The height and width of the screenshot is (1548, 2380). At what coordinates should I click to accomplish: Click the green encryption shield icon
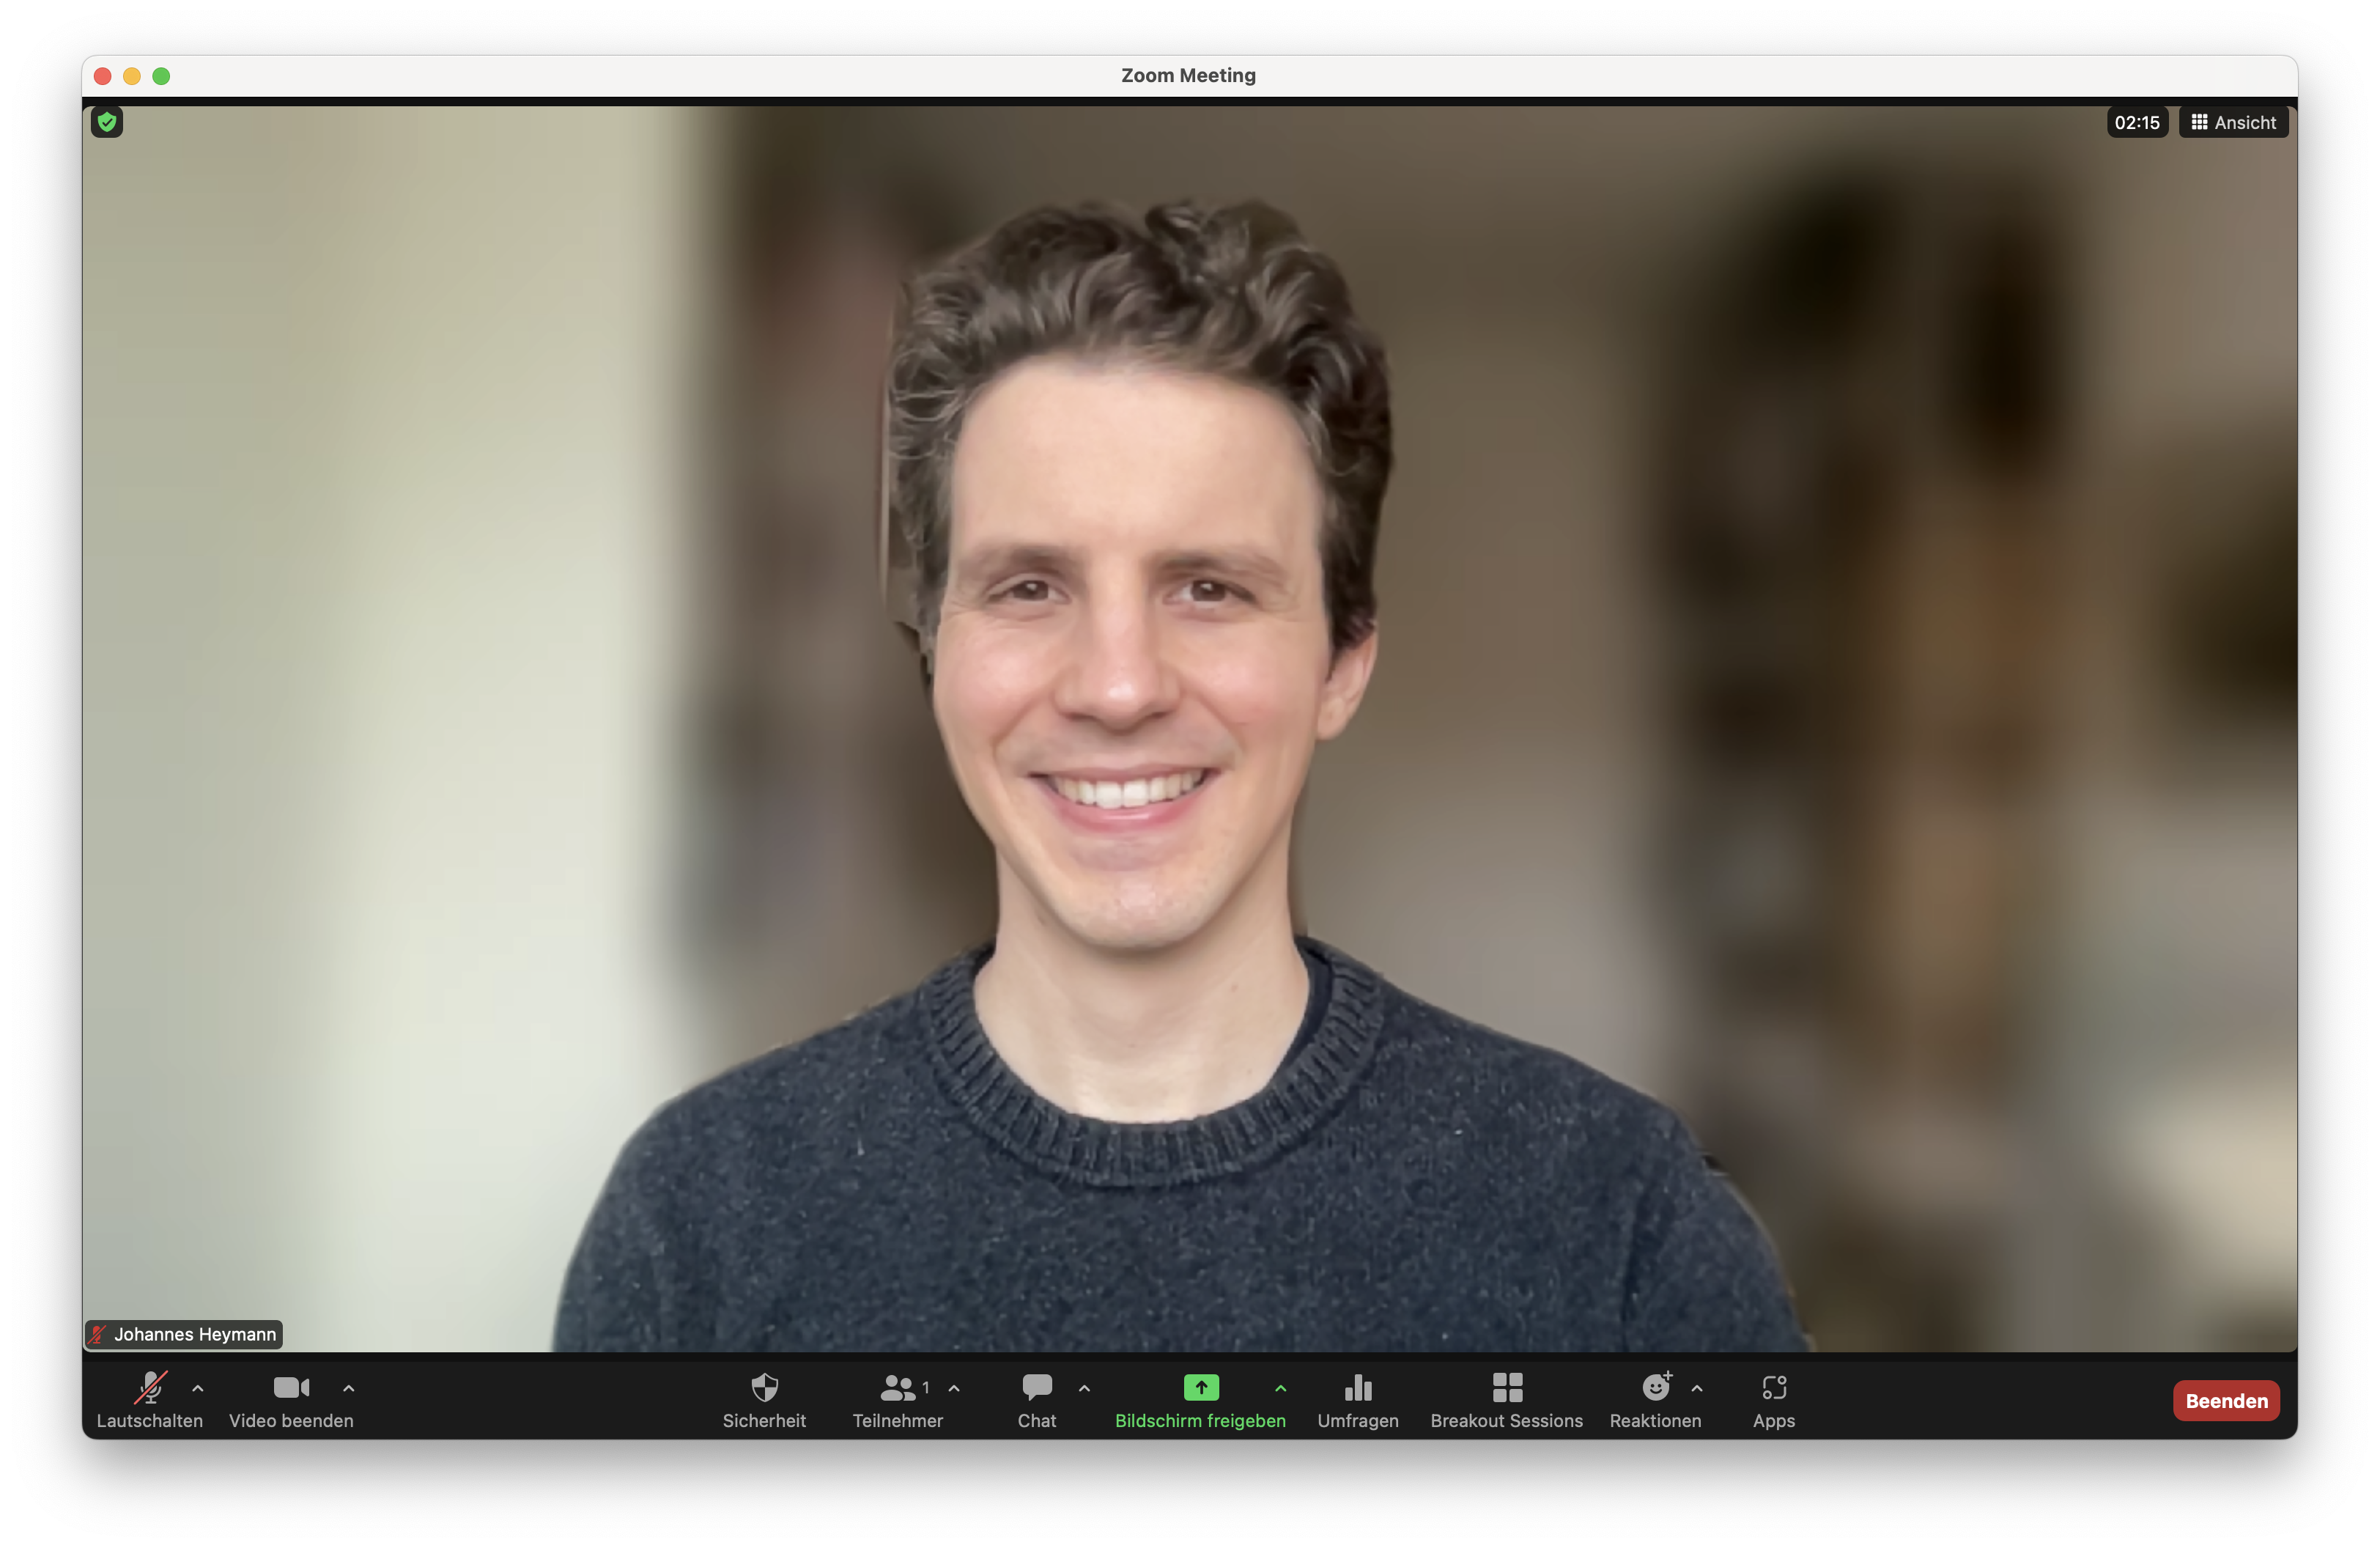tap(107, 122)
